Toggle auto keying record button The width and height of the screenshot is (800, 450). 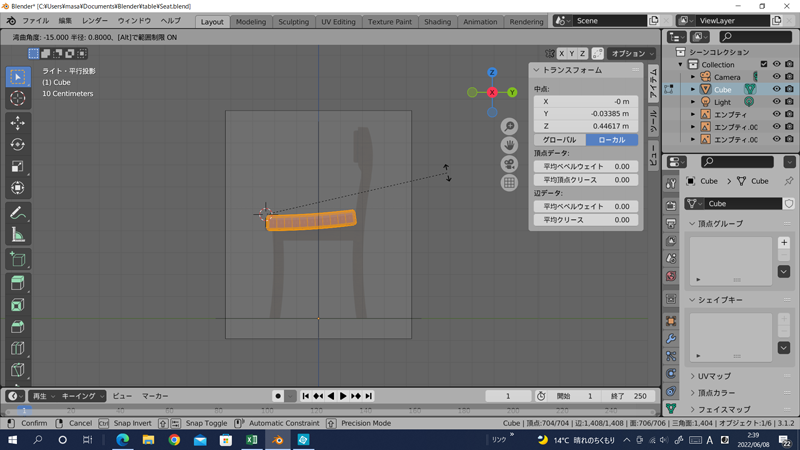[x=278, y=396]
